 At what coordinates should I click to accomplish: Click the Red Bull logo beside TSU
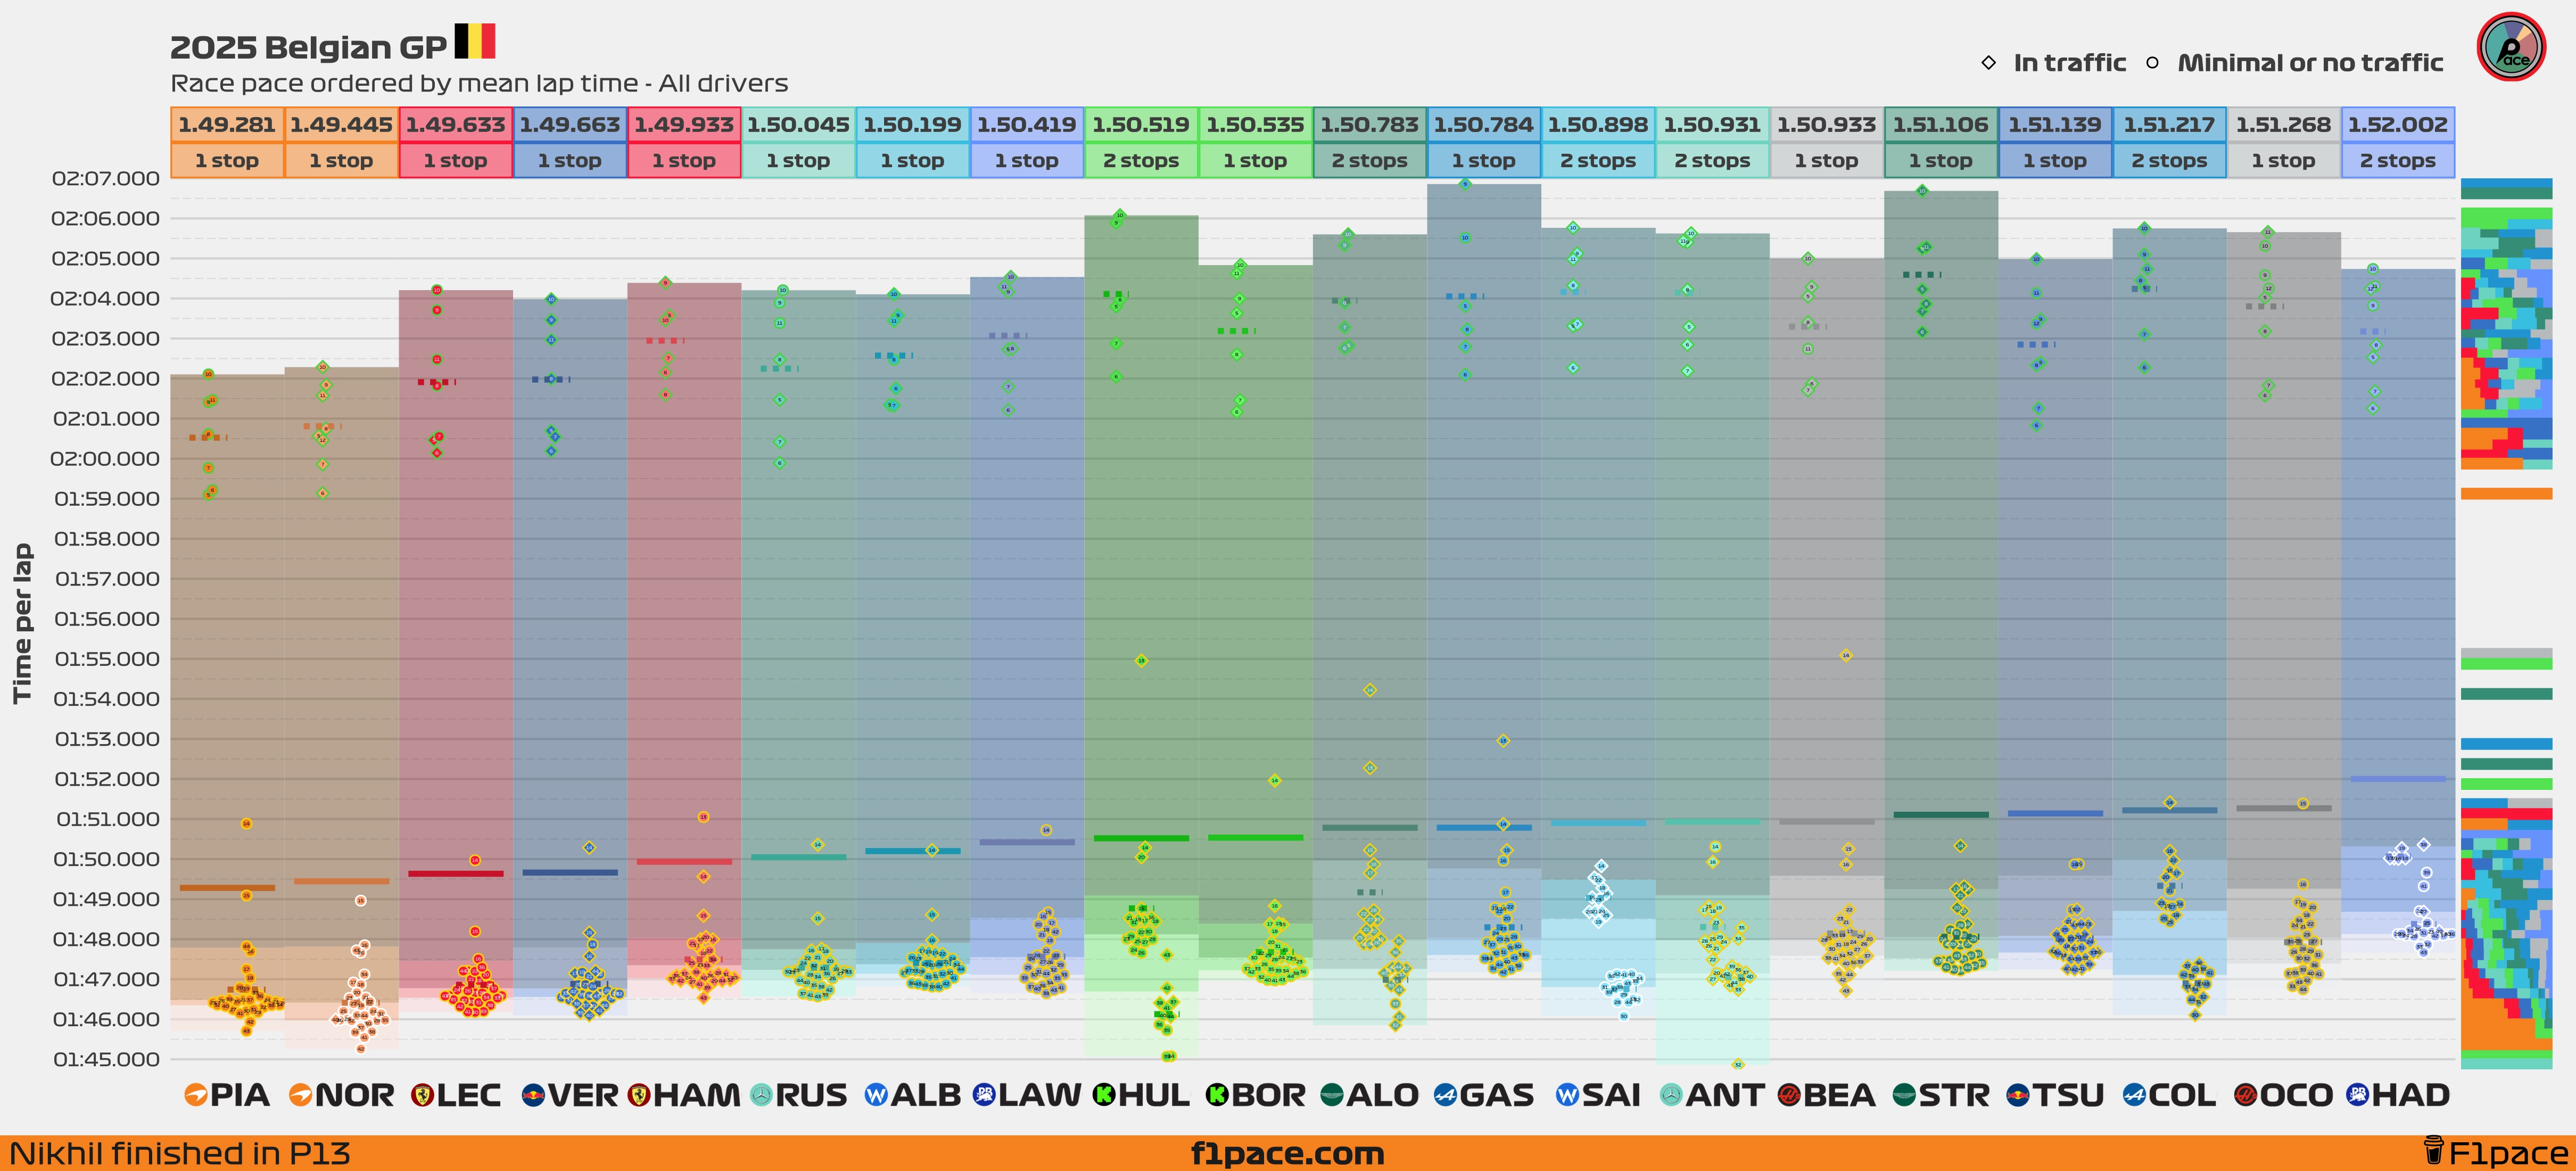pos(2019,1095)
